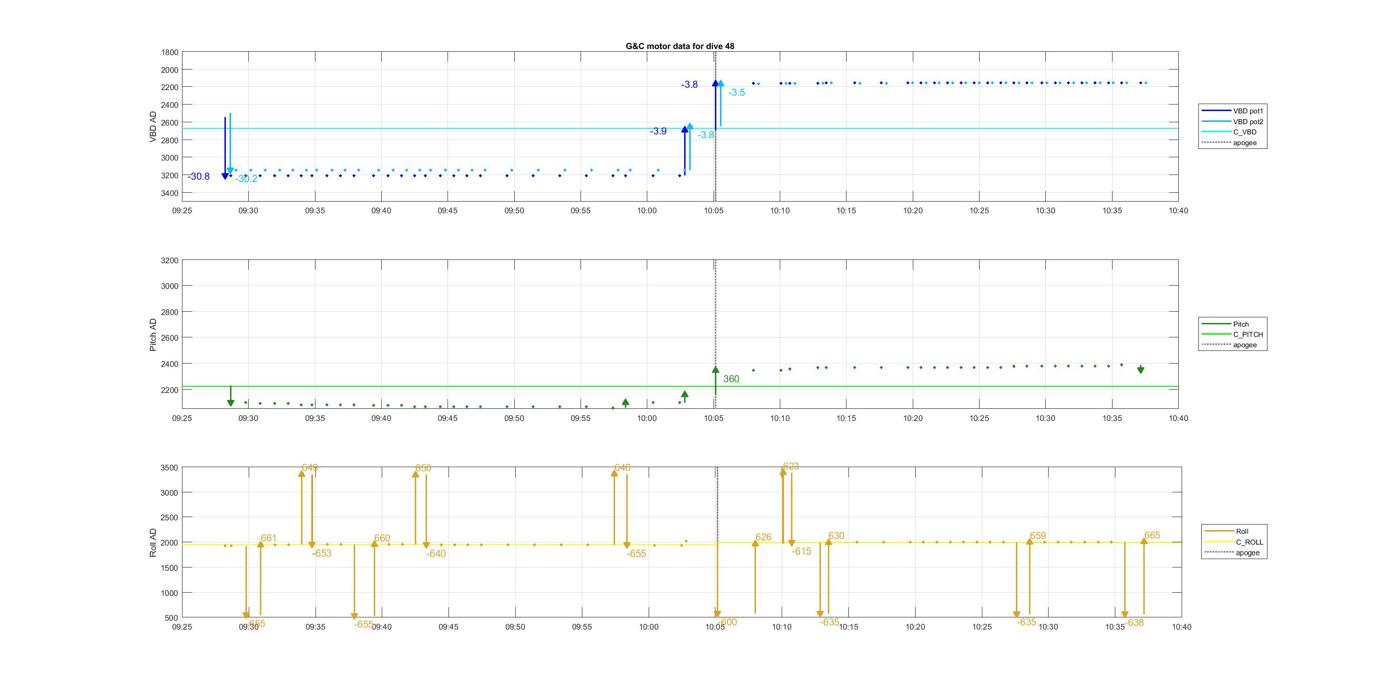This screenshot has width=1400, height=693.
Task: Click the '623' roll annotation
Action: pos(791,467)
